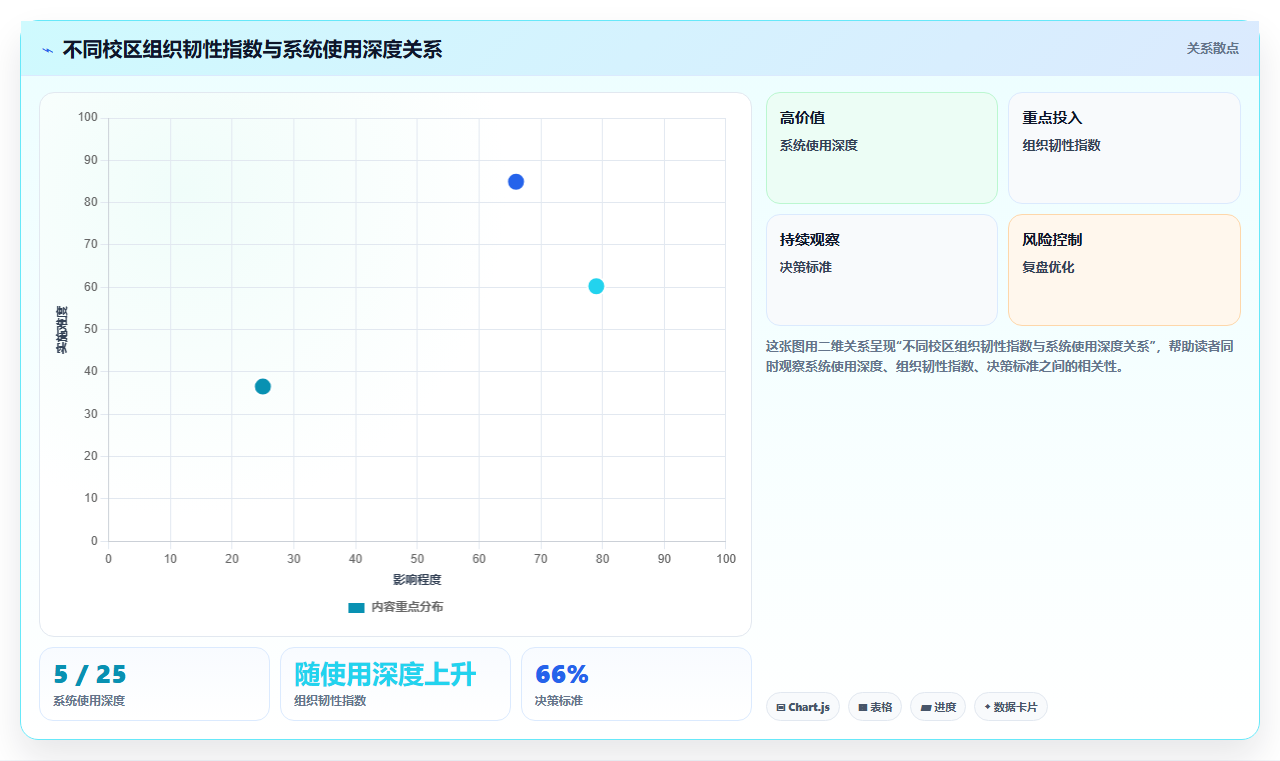This screenshot has width=1280, height=761.
Task: Click the 表格 tag
Action: pyautogui.click(x=875, y=707)
